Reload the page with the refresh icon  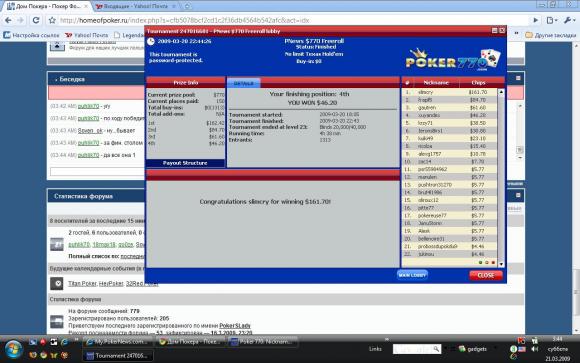36,20
